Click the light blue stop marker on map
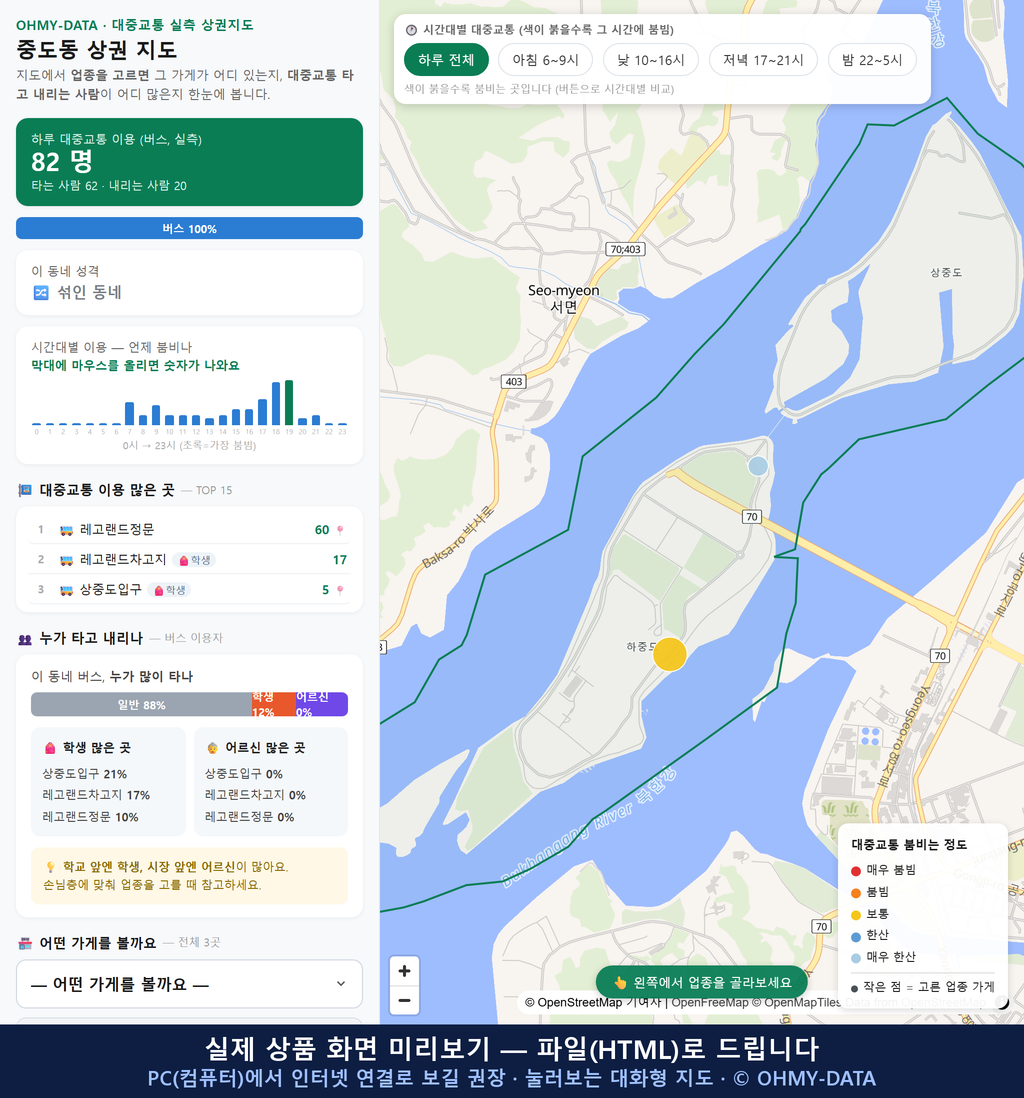The width and height of the screenshot is (1024, 1098). tap(758, 466)
